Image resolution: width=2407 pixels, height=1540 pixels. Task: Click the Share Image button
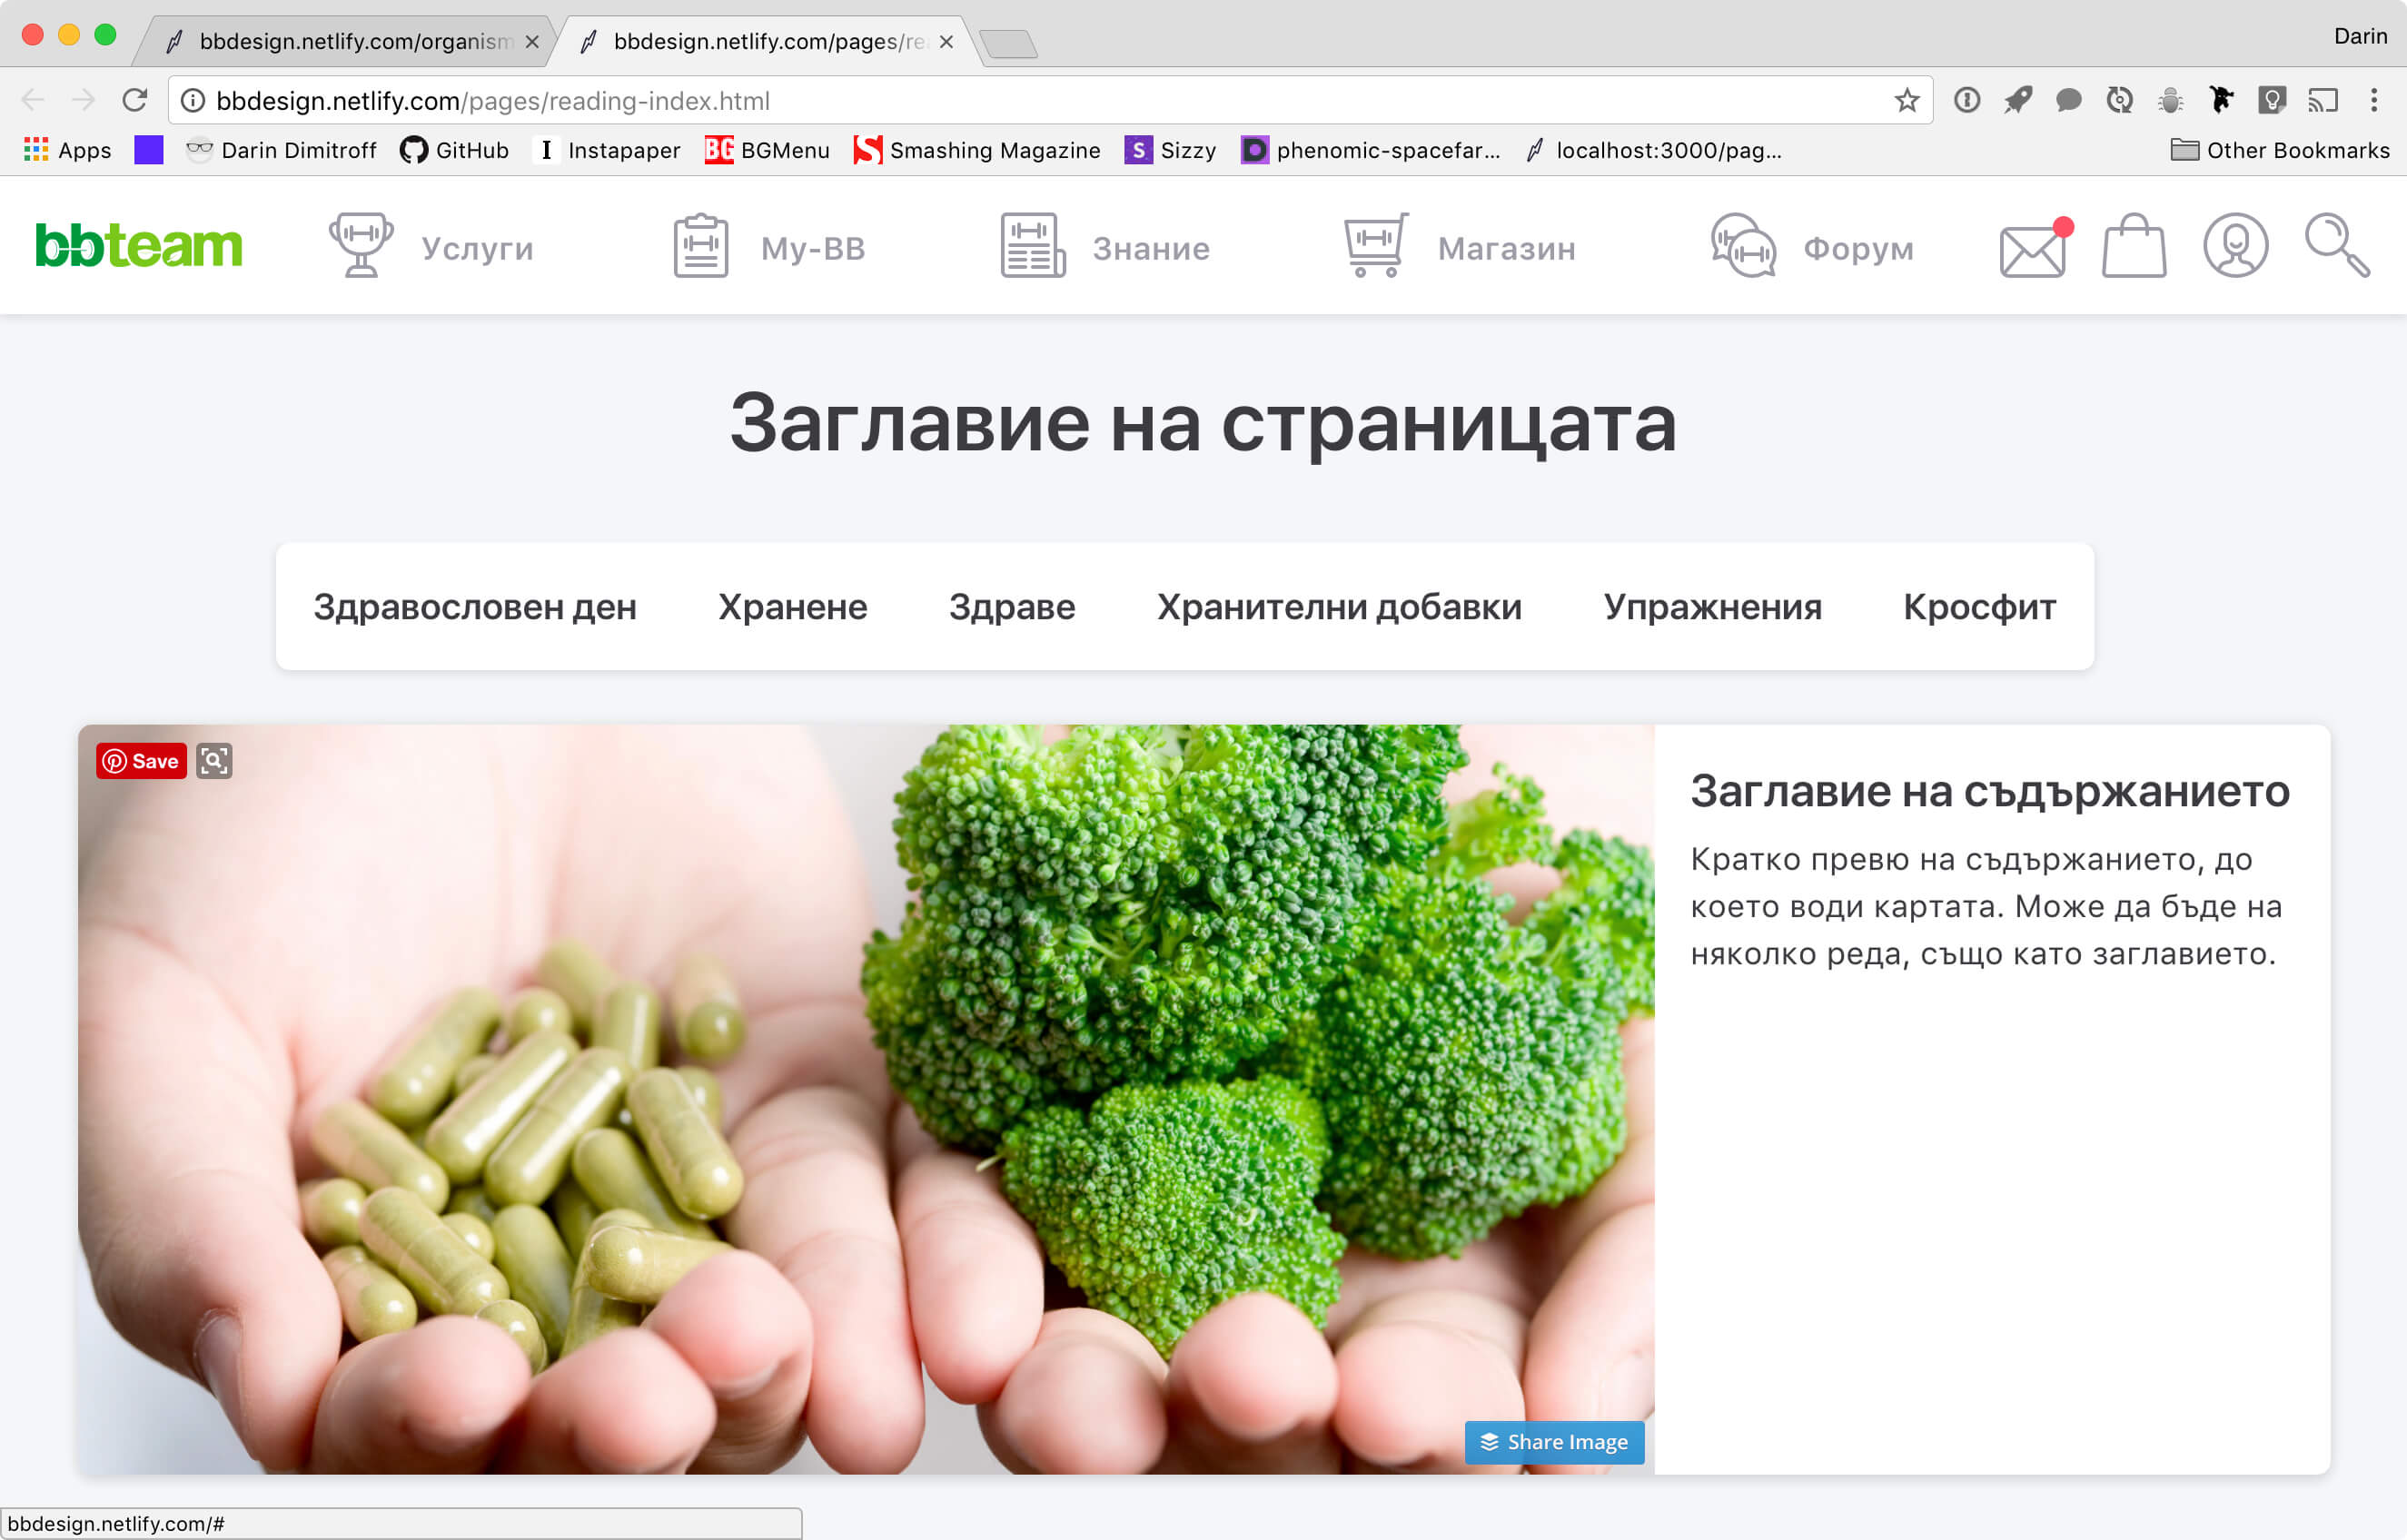[1554, 1442]
